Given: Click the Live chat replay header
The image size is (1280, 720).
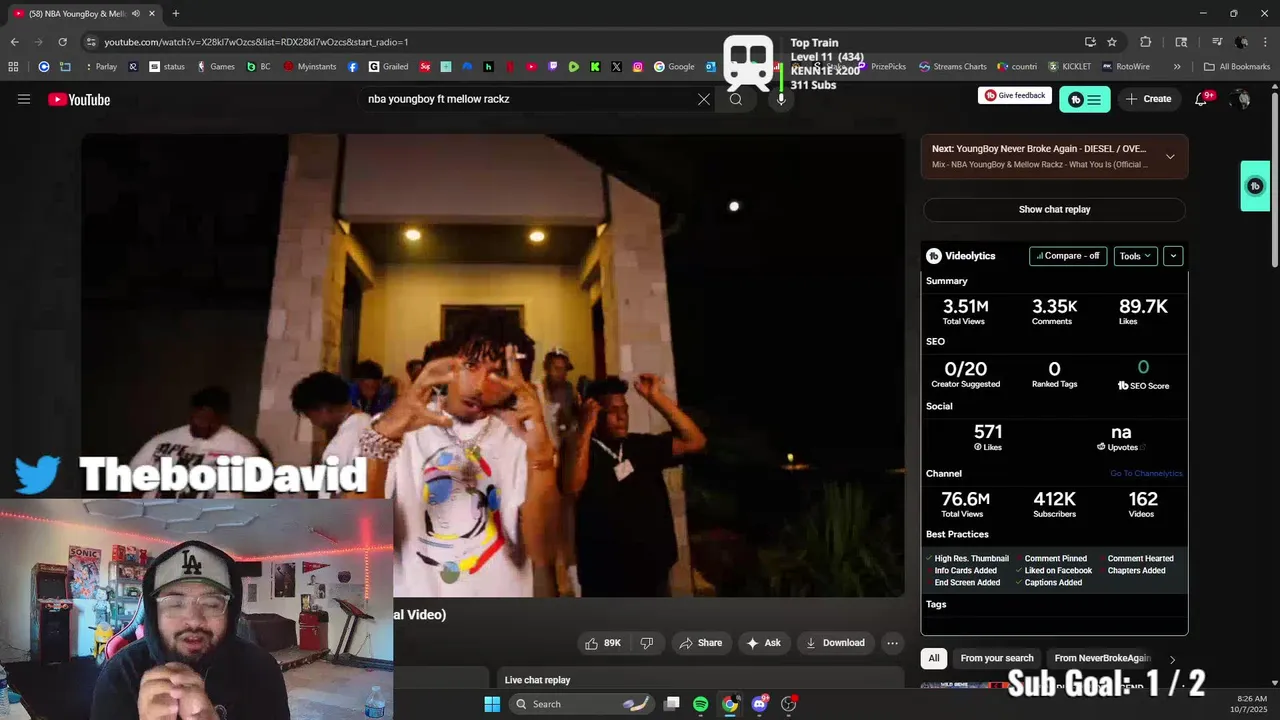Looking at the screenshot, I should (537, 680).
